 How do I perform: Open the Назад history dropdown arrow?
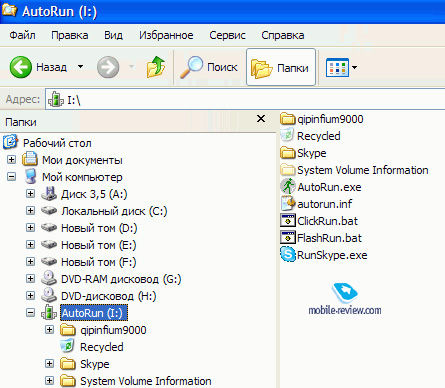click(80, 67)
